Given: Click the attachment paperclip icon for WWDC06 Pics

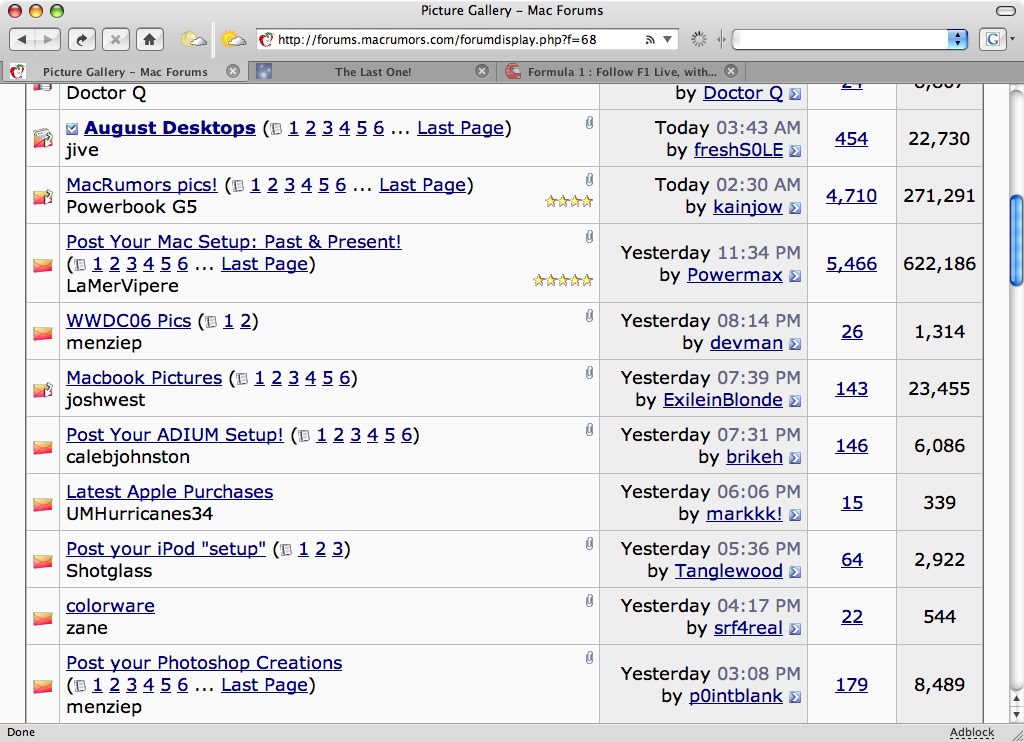Looking at the screenshot, I should [x=589, y=315].
